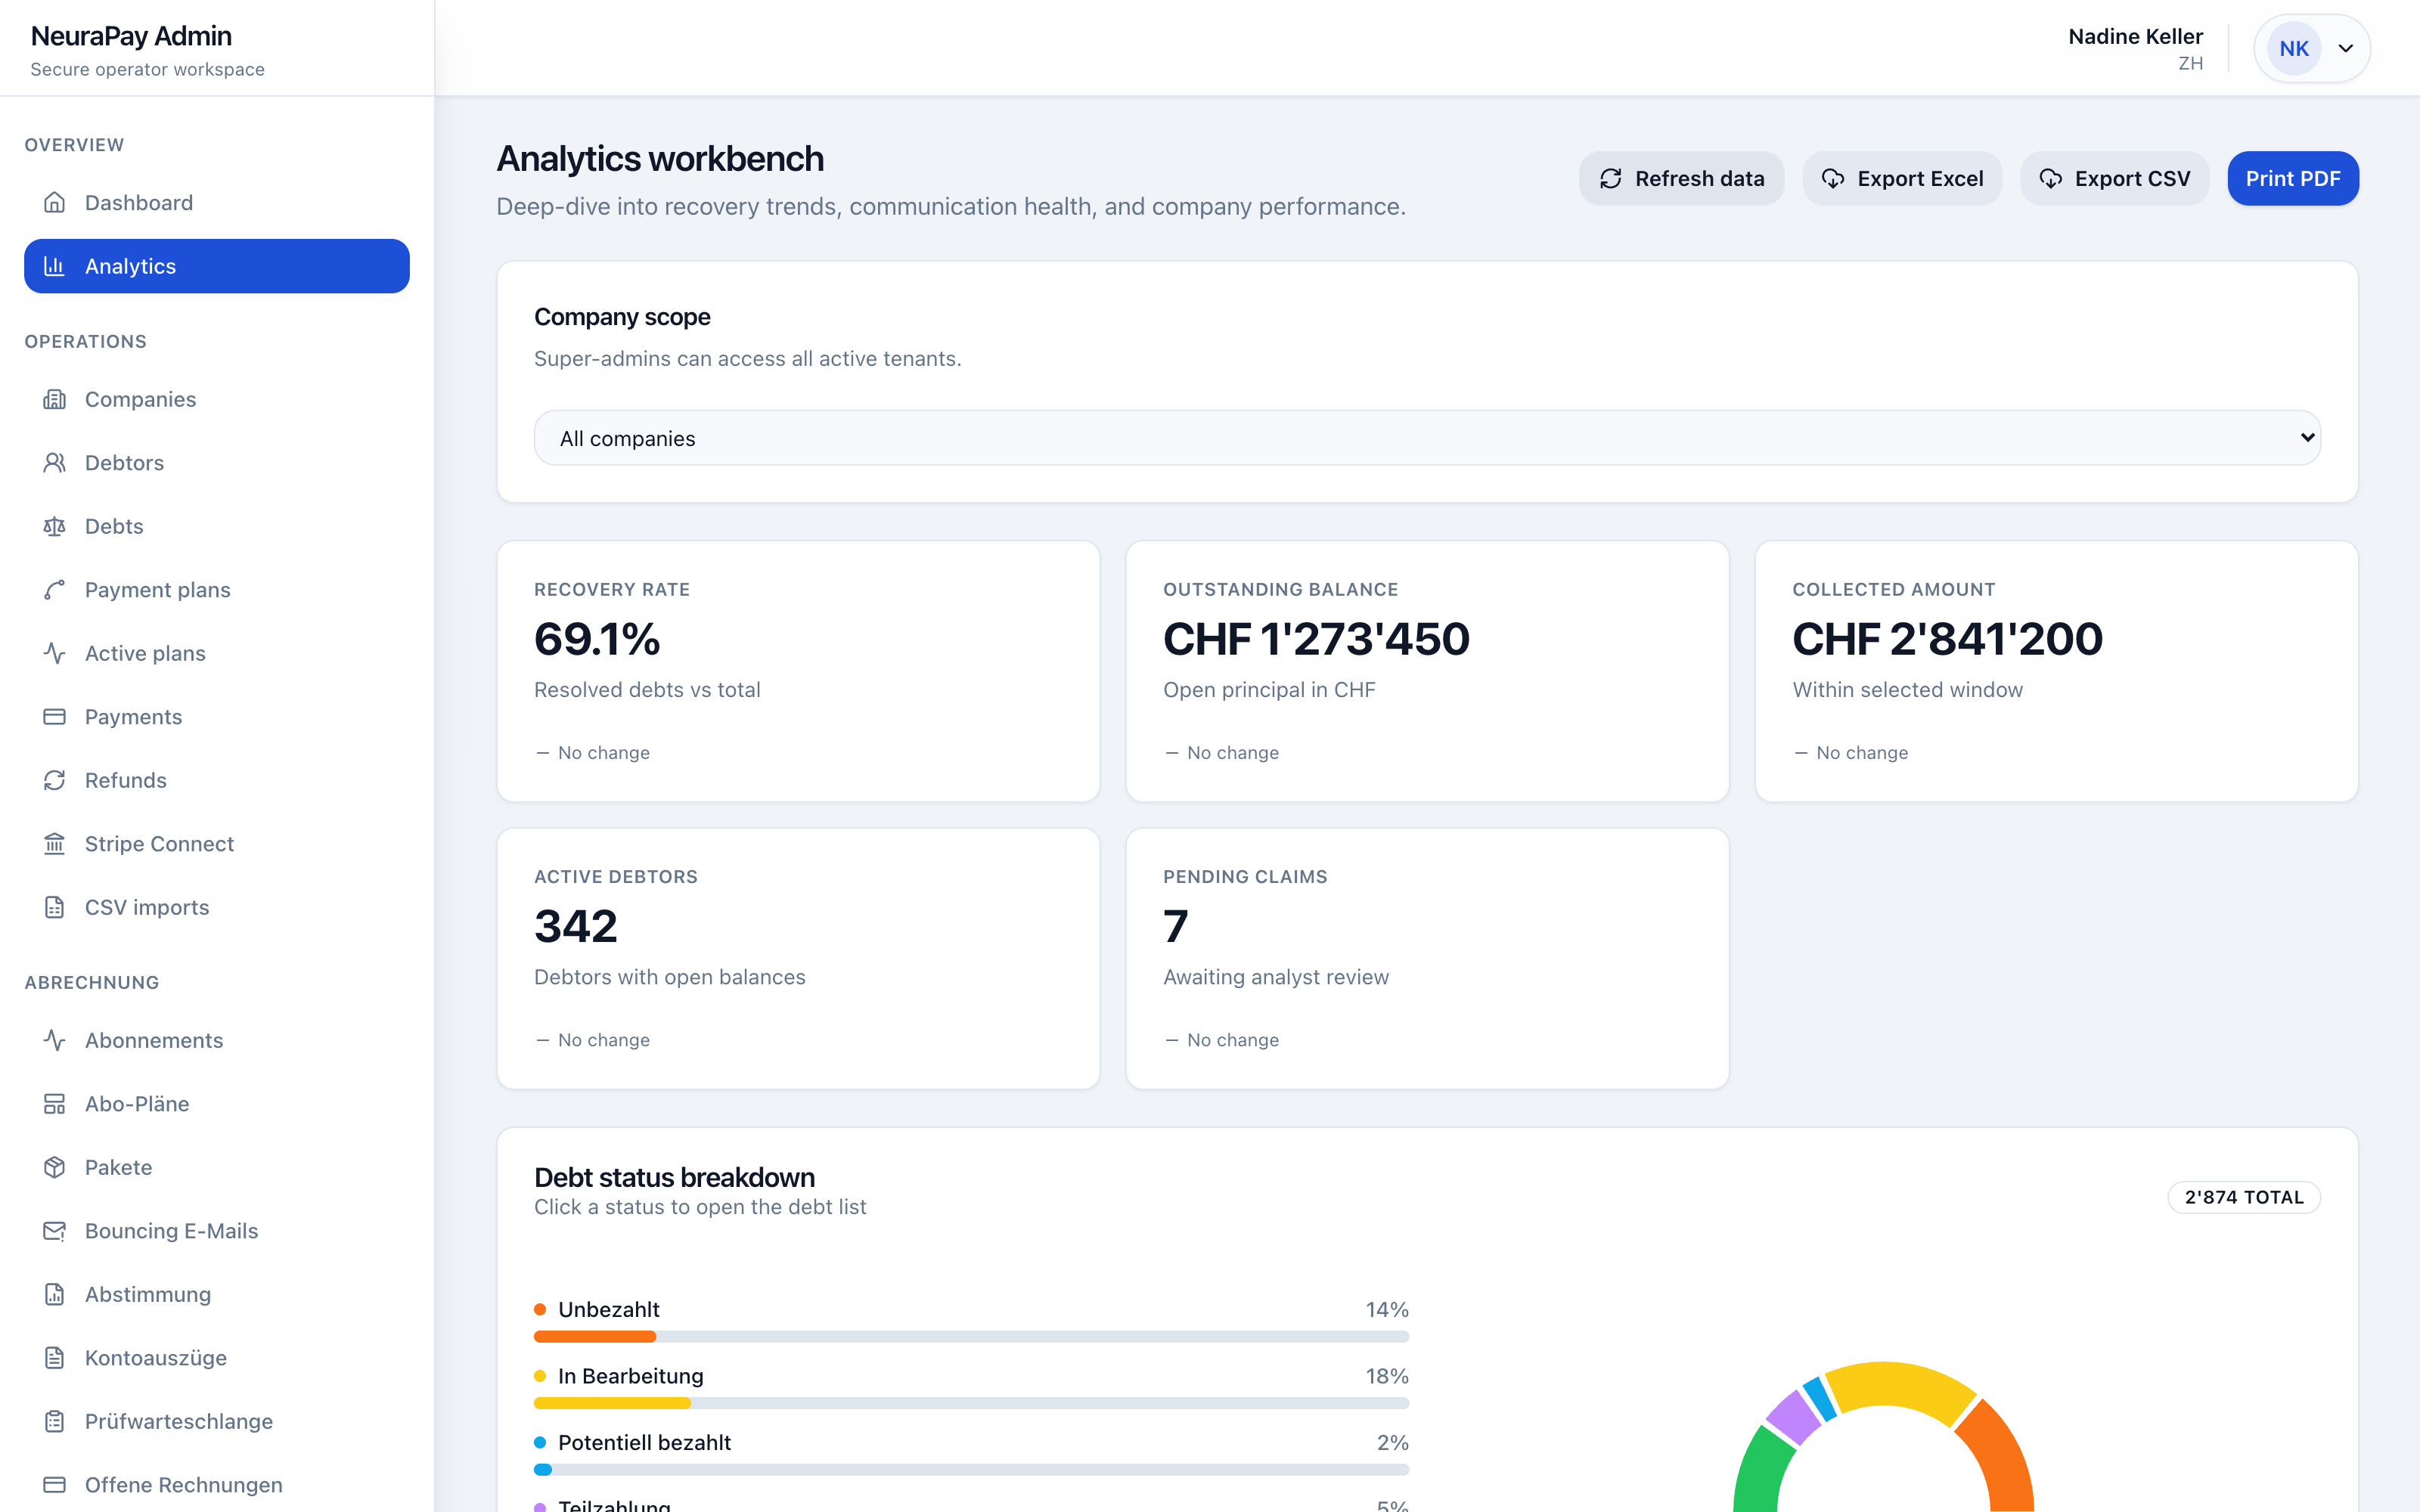Viewport: 2420px width, 1512px height.
Task: Click the cloud download icon in Export Excel
Action: [x=1833, y=179]
